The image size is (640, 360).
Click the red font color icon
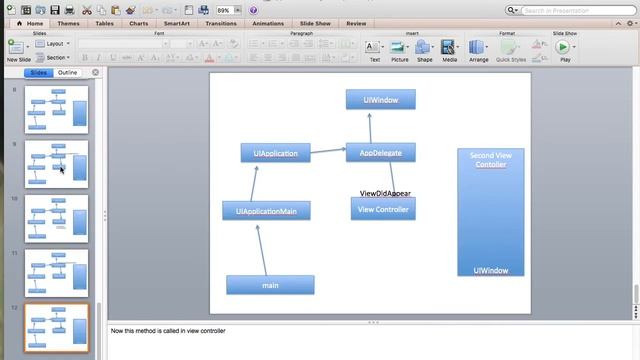[209, 58]
